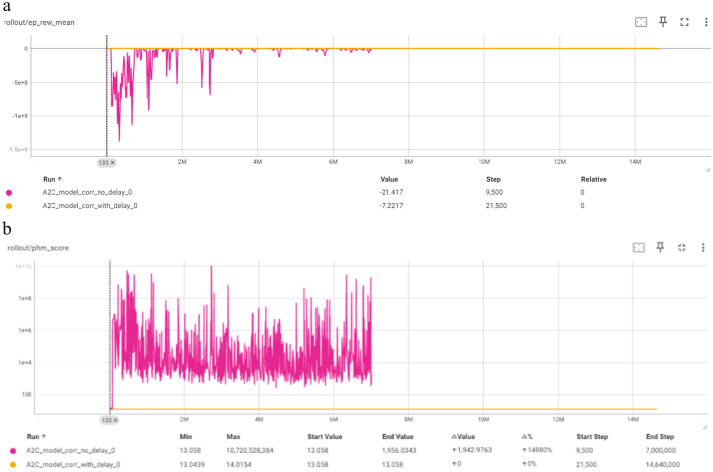
Task: Sort top table by Run column
Action: 53,179
